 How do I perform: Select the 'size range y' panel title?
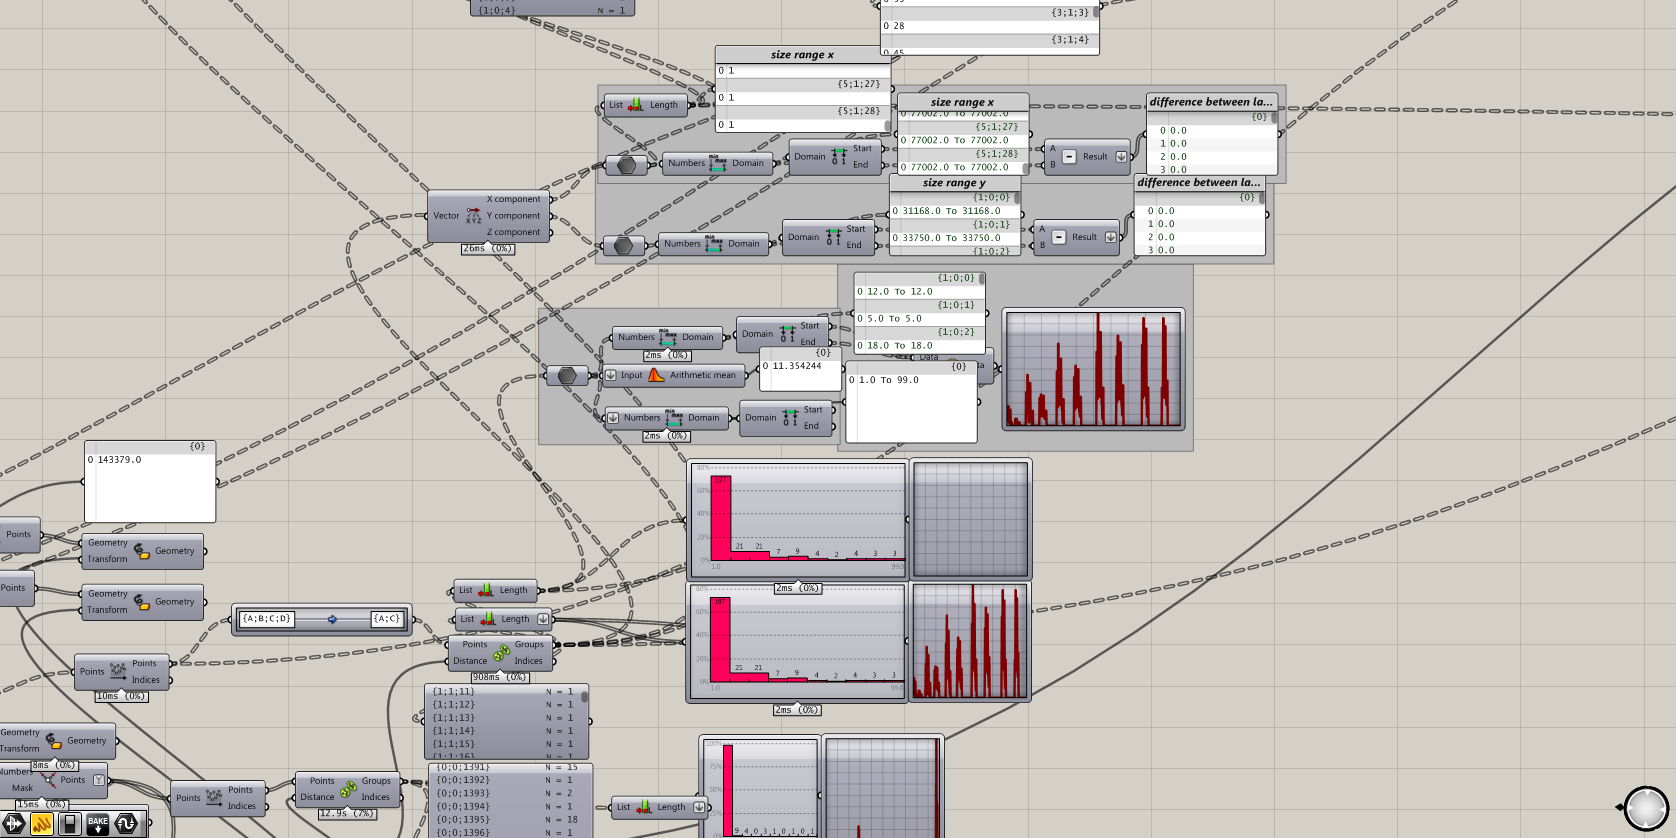954,183
